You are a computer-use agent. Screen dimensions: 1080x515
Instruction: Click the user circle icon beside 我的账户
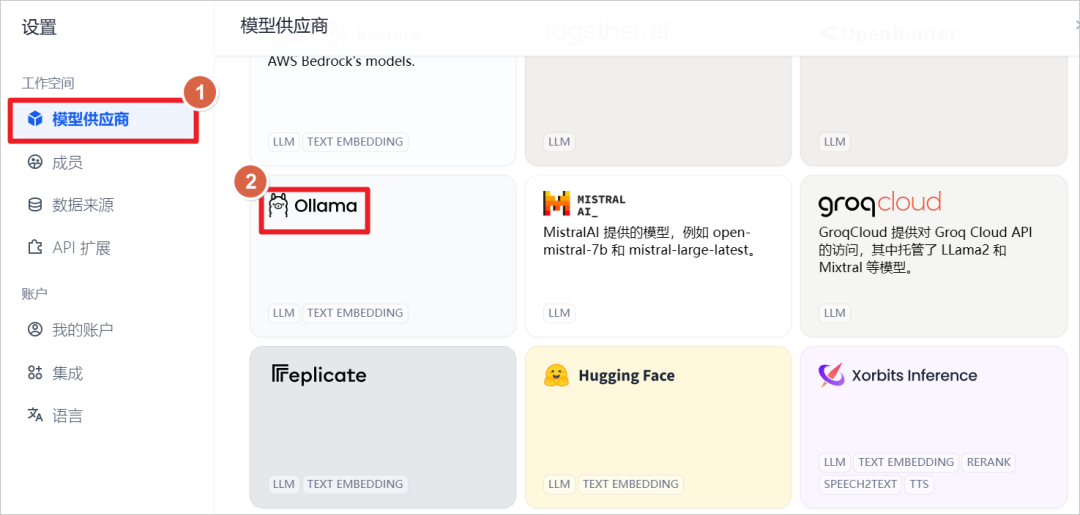pos(34,330)
